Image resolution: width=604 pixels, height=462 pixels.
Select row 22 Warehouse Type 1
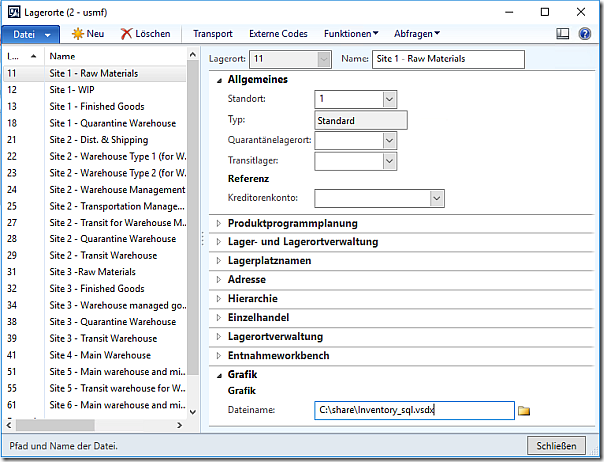(x=95, y=156)
